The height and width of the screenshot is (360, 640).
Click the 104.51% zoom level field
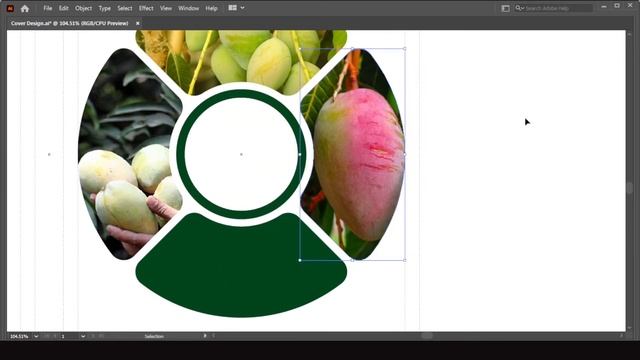[x=19, y=336]
